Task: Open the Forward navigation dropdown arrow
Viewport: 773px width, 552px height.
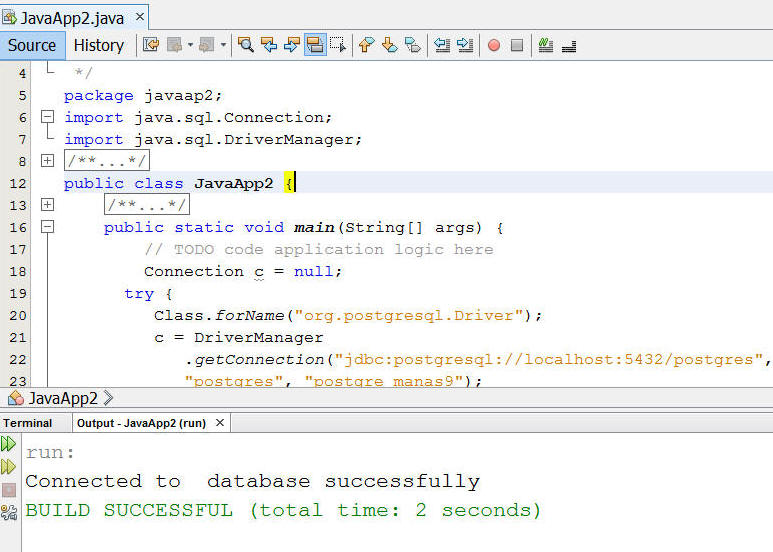Action: click(x=223, y=45)
